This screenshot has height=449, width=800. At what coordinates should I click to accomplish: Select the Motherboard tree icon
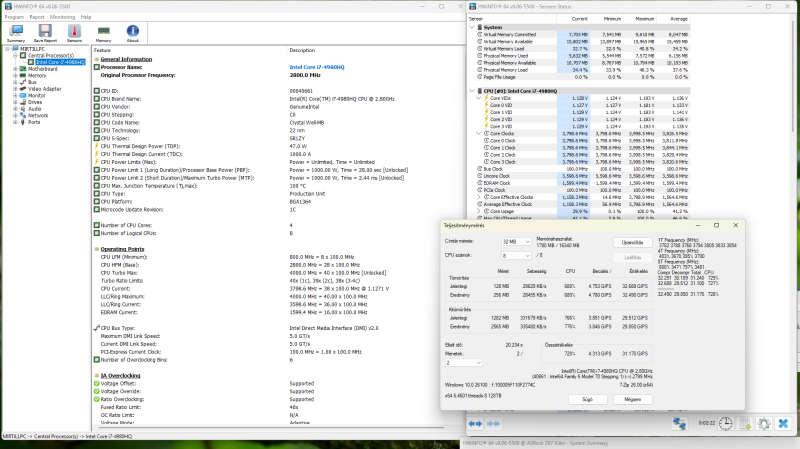click(23, 69)
